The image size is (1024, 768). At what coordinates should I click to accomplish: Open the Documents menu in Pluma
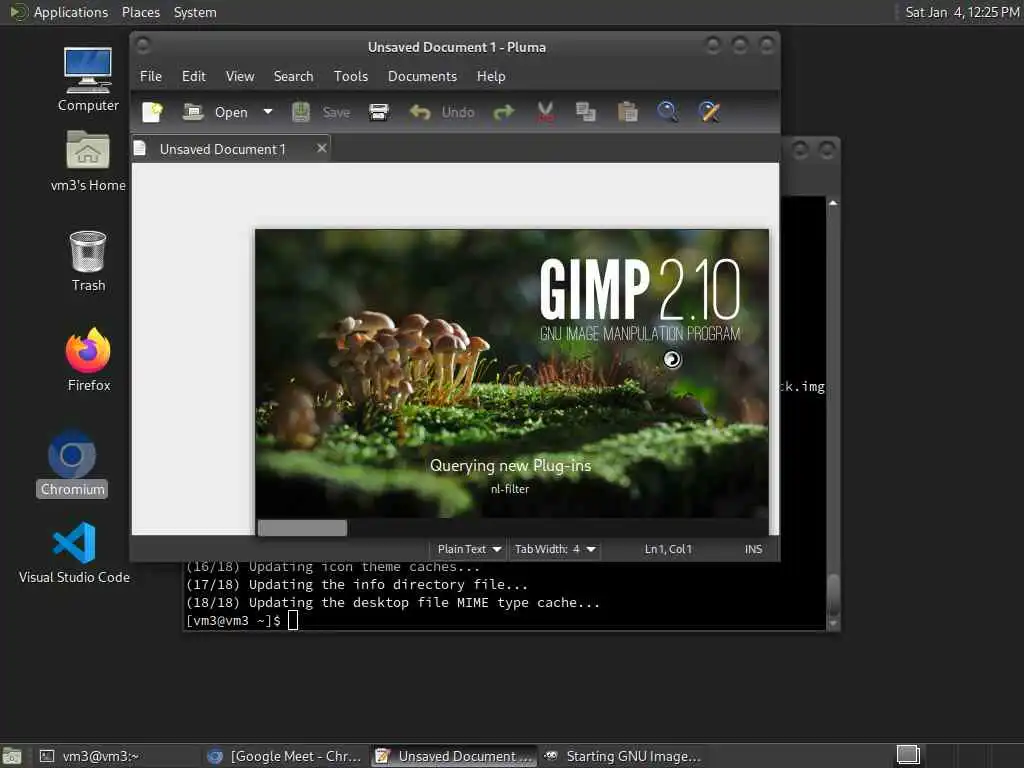(422, 76)
